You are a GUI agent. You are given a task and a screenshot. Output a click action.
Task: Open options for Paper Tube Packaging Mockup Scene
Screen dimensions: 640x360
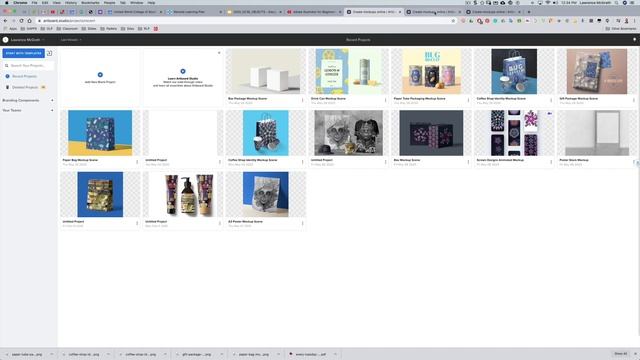click(468, 100)
